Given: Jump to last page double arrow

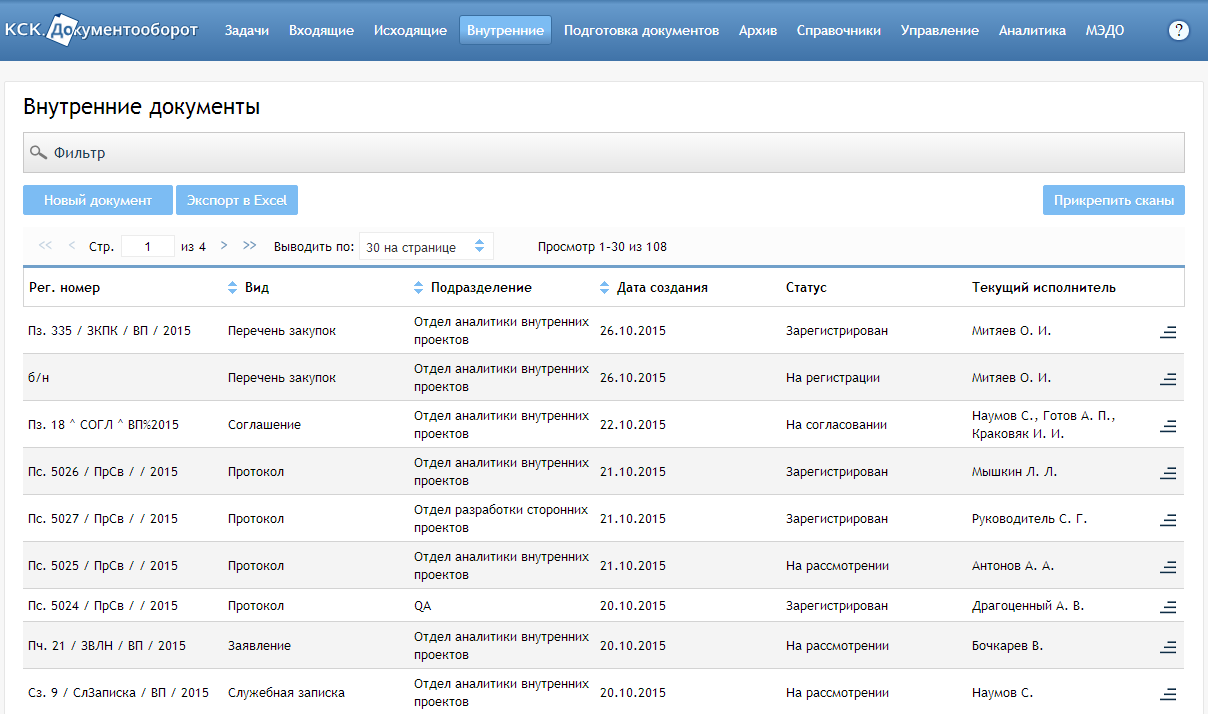Looking at the screenshot, I should 250,245.
